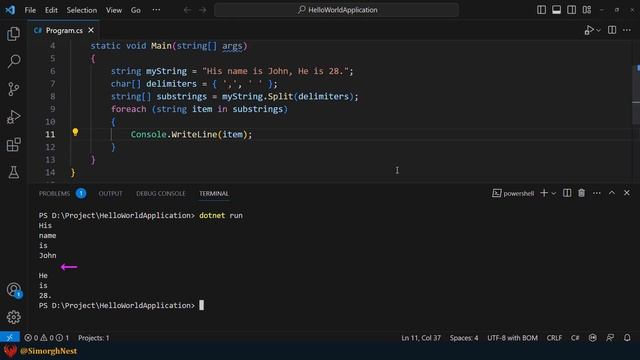Viewport: 640px width, 360px height.
Task: Open the Edit menu
Action: [x=51, y=10]
